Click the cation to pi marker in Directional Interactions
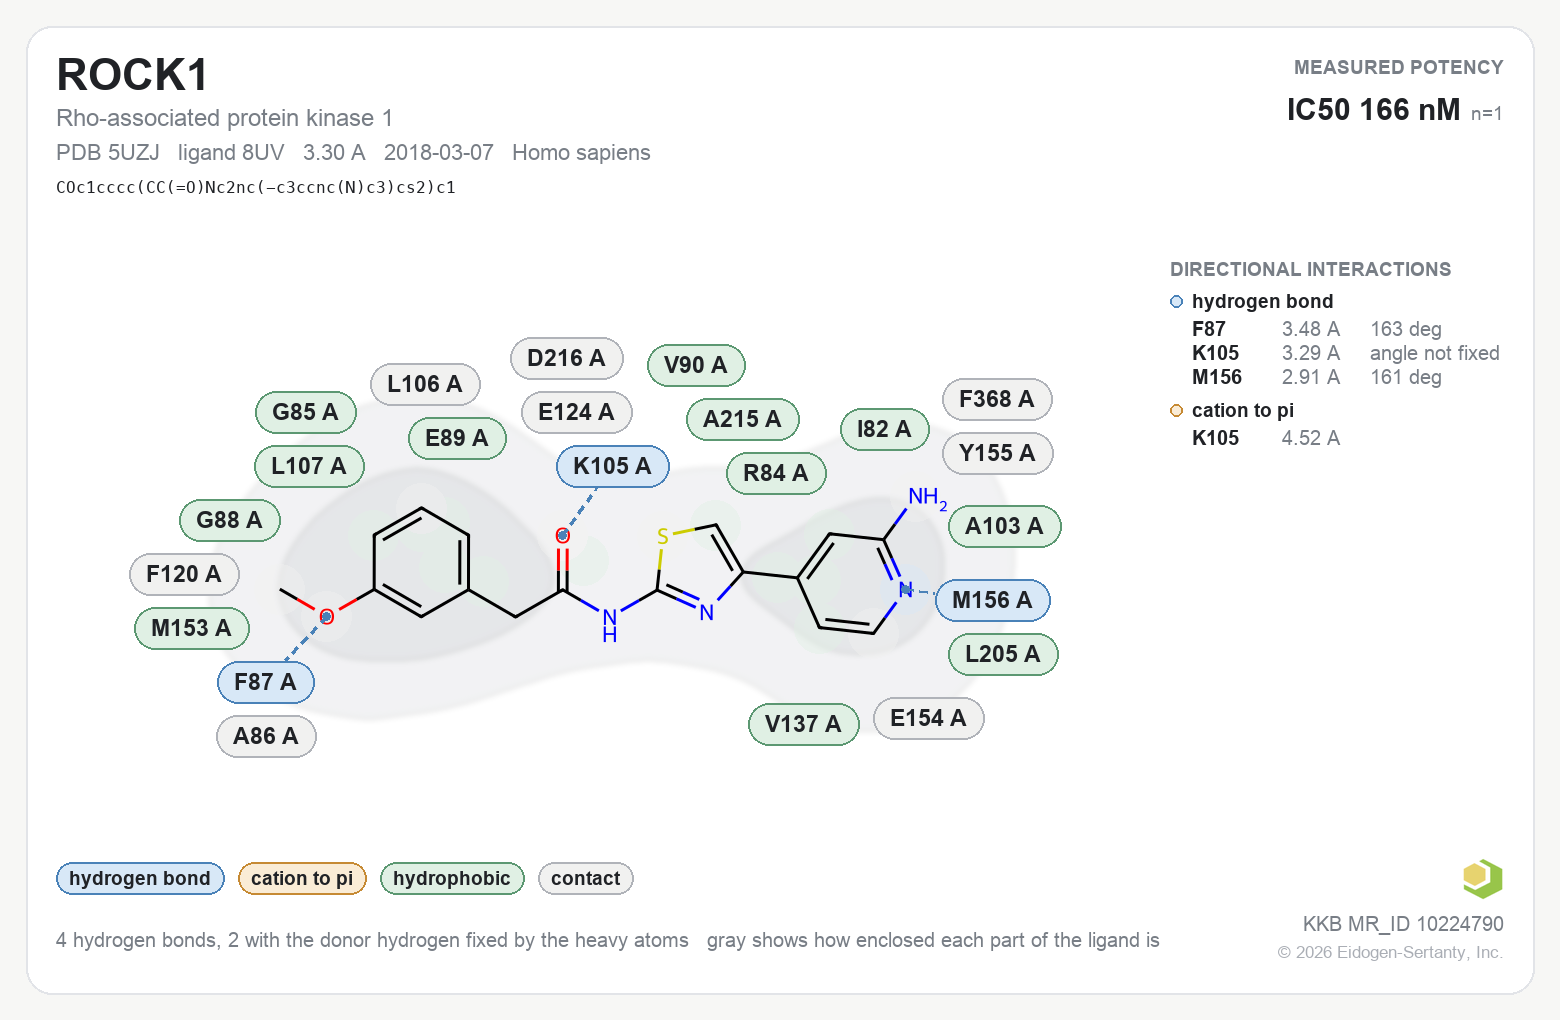Screen dimensions: 1560x1020 [x=1176, y=411]
